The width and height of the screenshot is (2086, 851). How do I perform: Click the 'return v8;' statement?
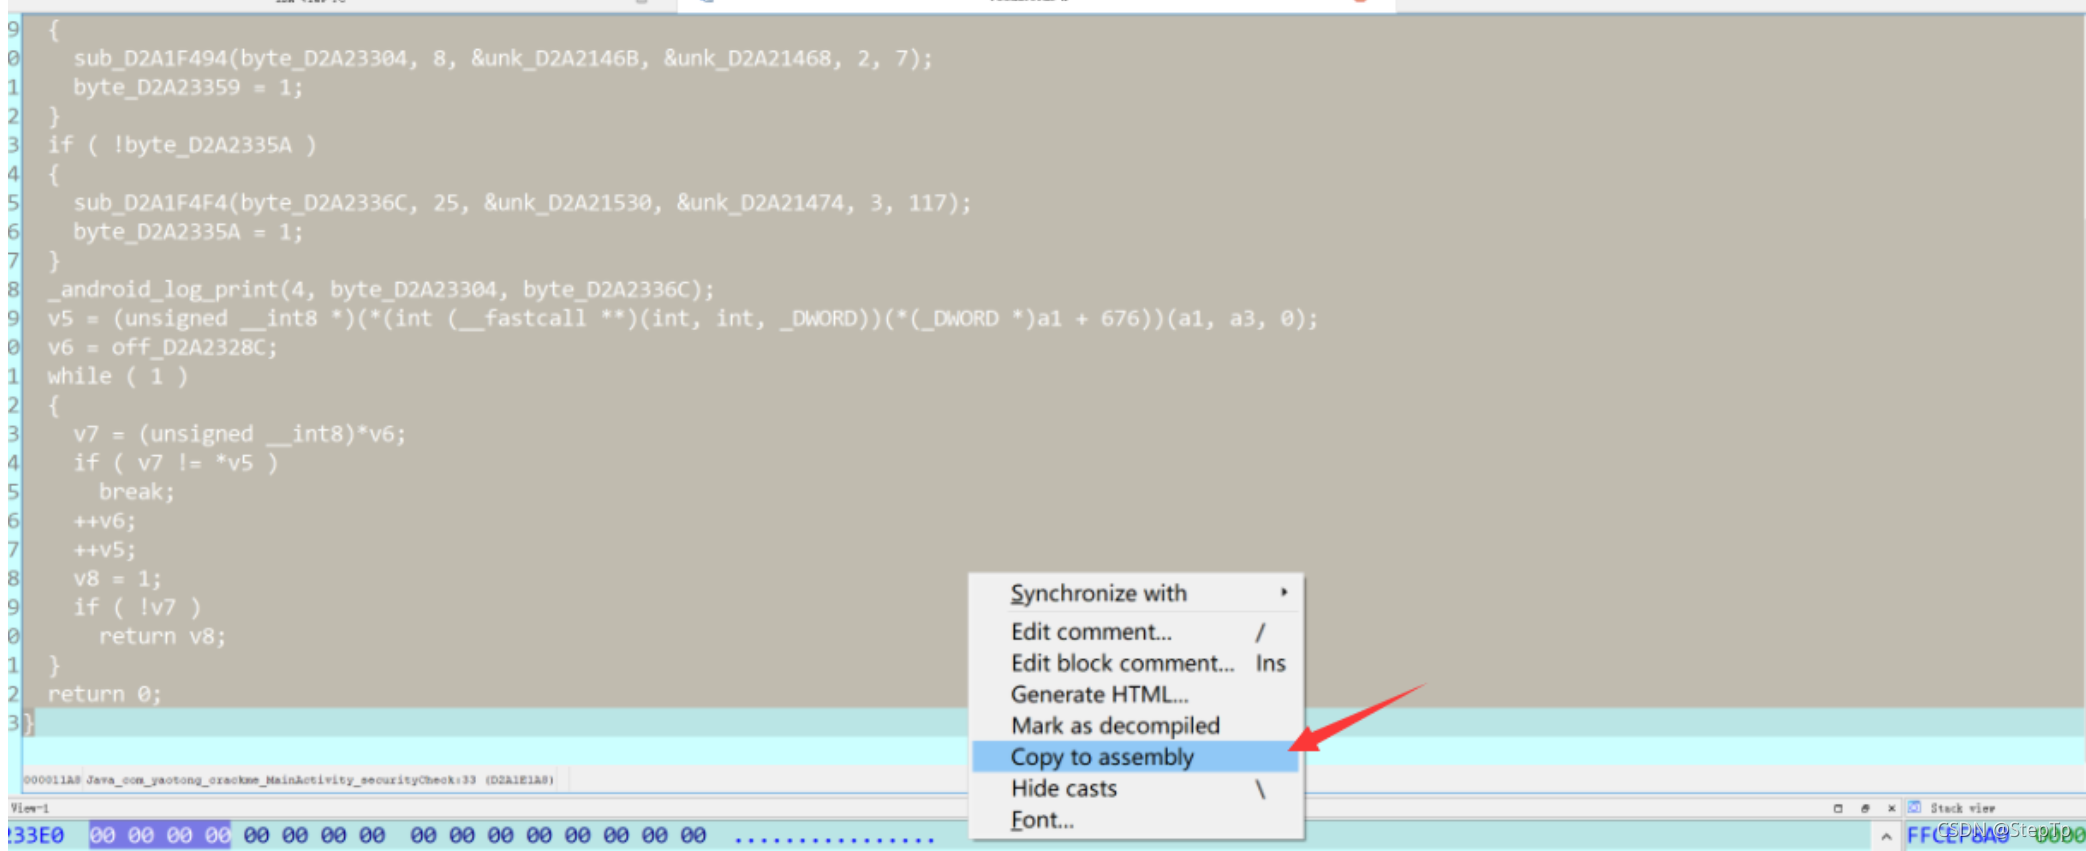click(163, 636)
